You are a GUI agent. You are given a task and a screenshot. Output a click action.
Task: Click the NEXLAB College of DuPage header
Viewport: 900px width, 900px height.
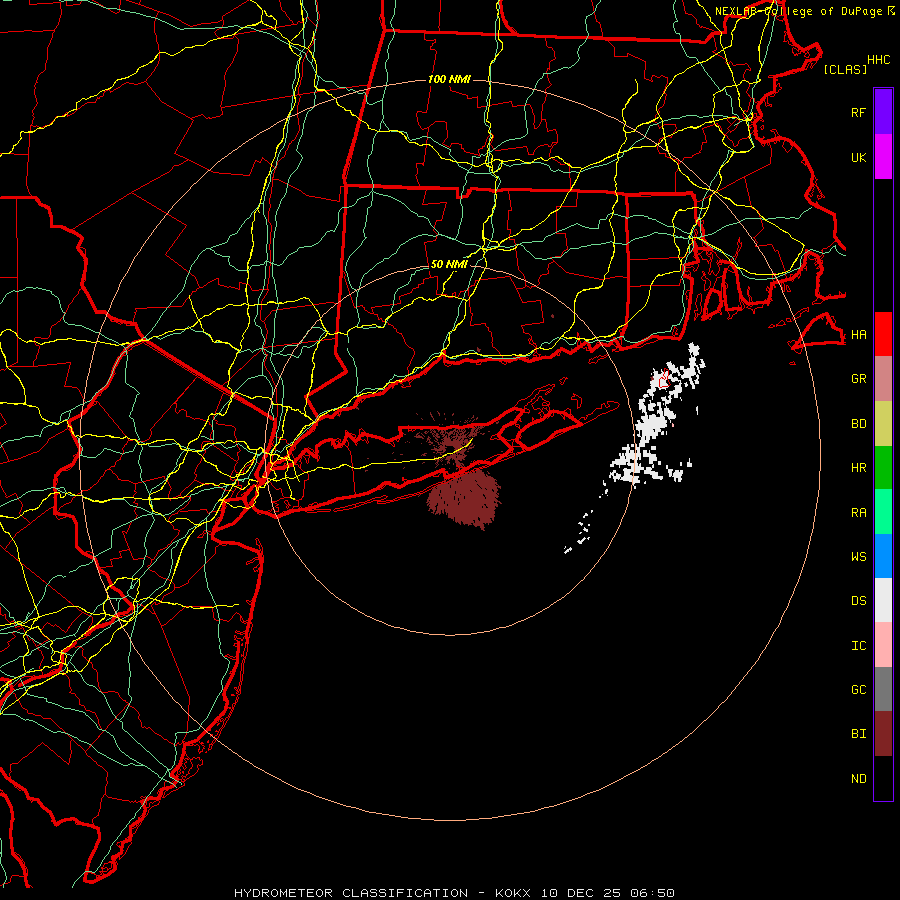coord(804,11)
